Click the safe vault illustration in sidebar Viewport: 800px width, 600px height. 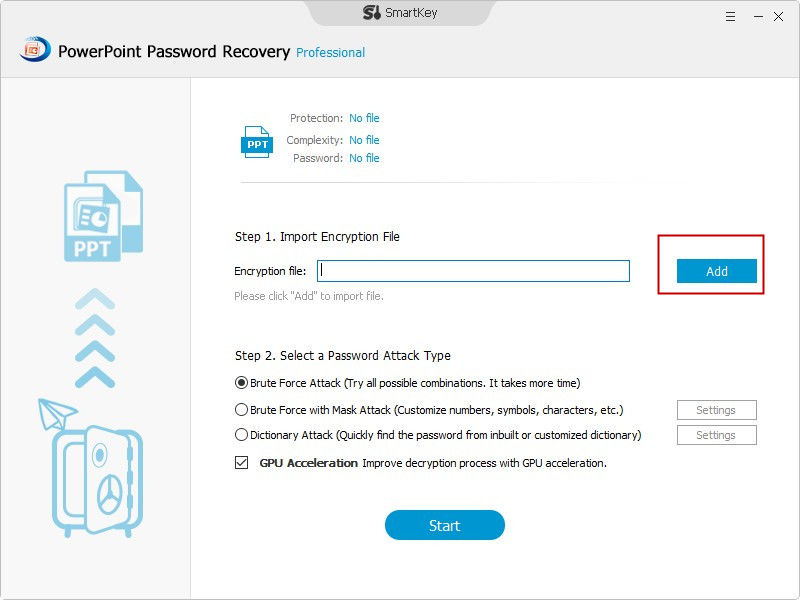(97, 481)
